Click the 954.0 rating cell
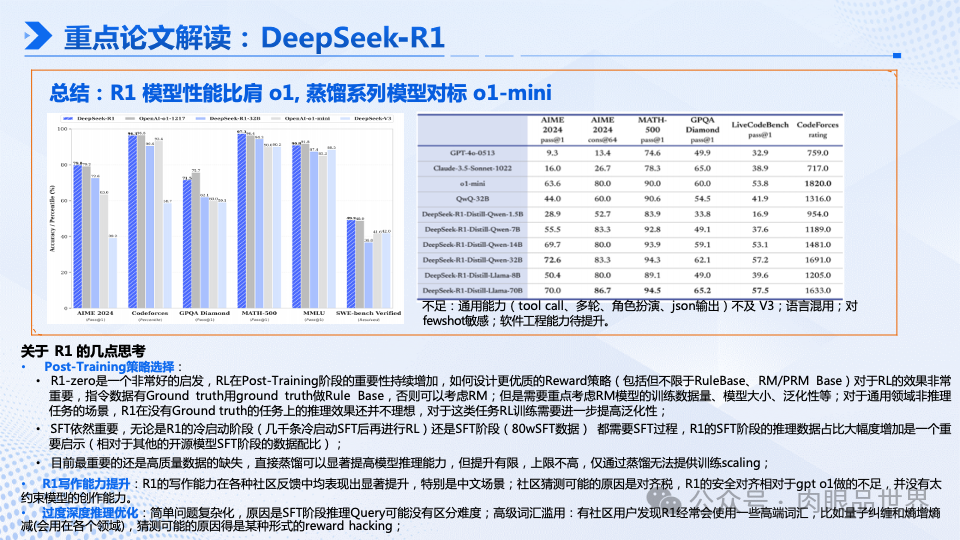Image resolution: width=960 pixels, height=540 pixels. pos(817,214)
